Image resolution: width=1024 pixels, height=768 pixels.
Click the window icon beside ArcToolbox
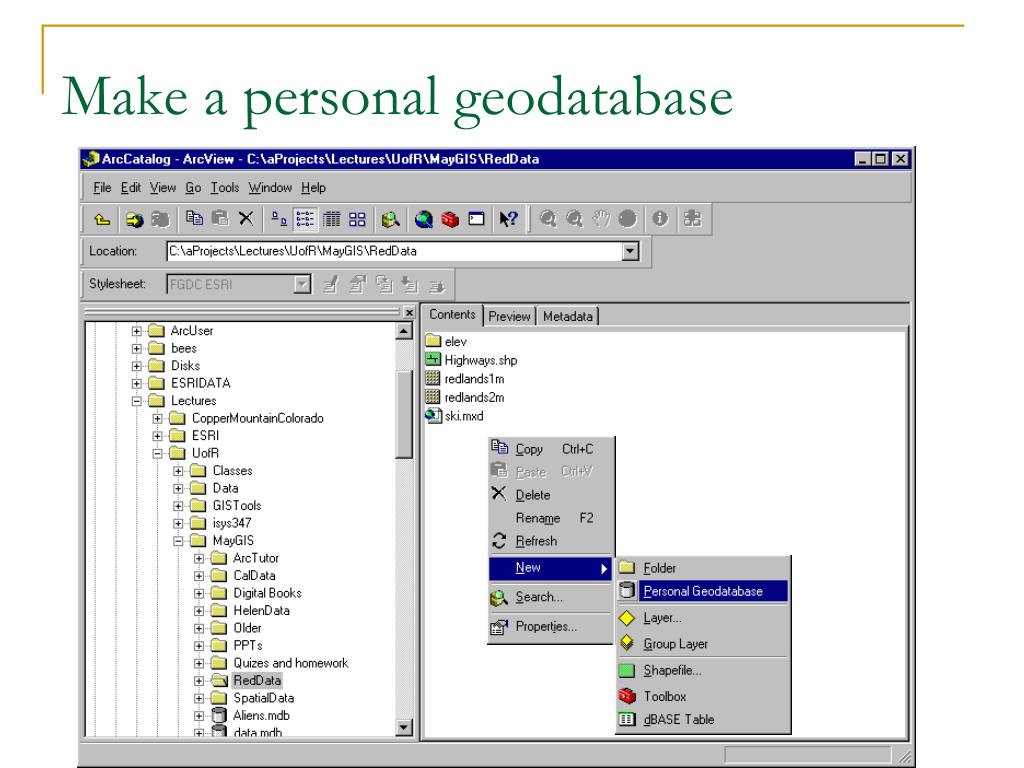(477, 219)
